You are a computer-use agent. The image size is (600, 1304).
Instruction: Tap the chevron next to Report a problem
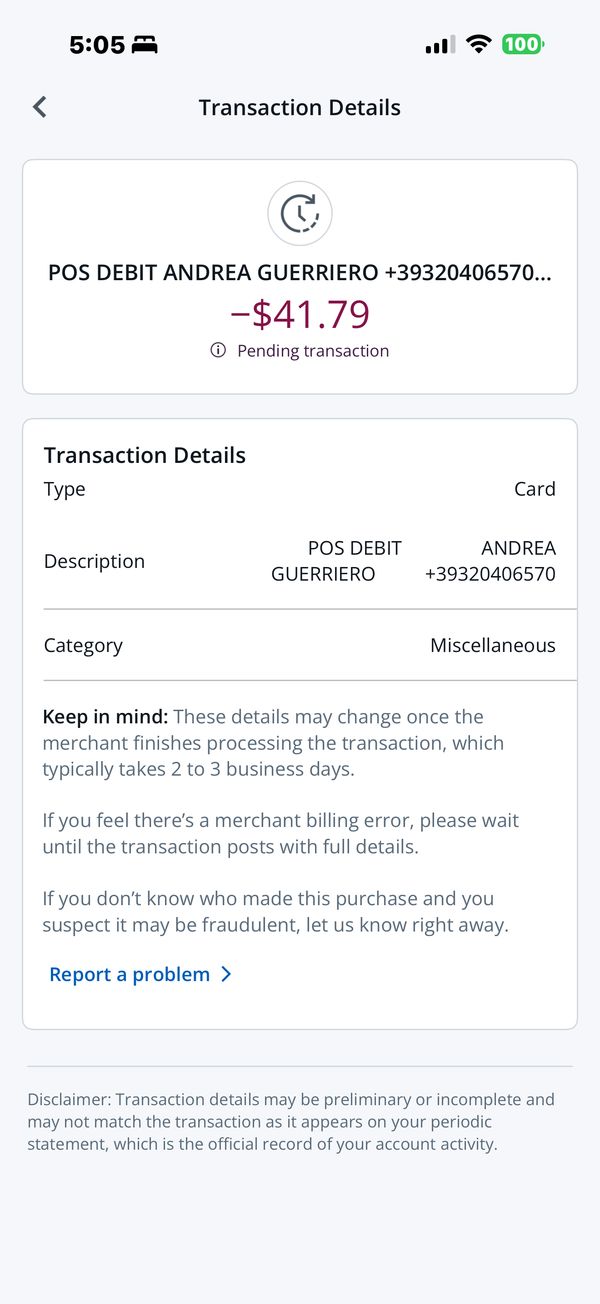[x=226, y=974]
